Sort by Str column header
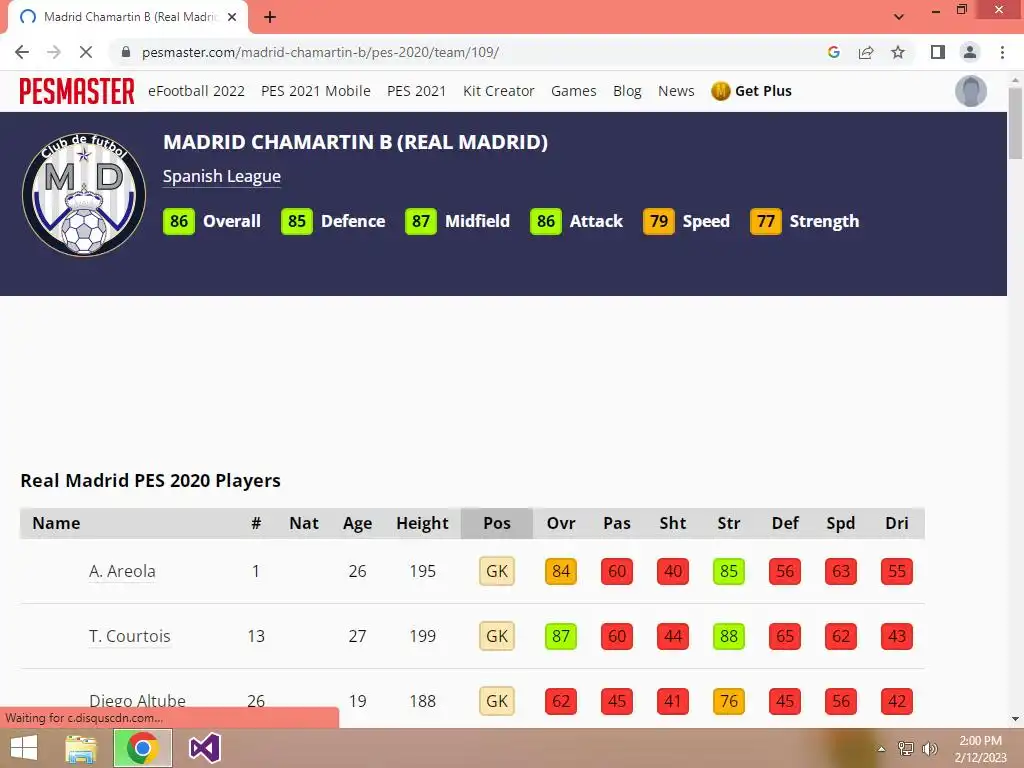 tap(729, 523)
